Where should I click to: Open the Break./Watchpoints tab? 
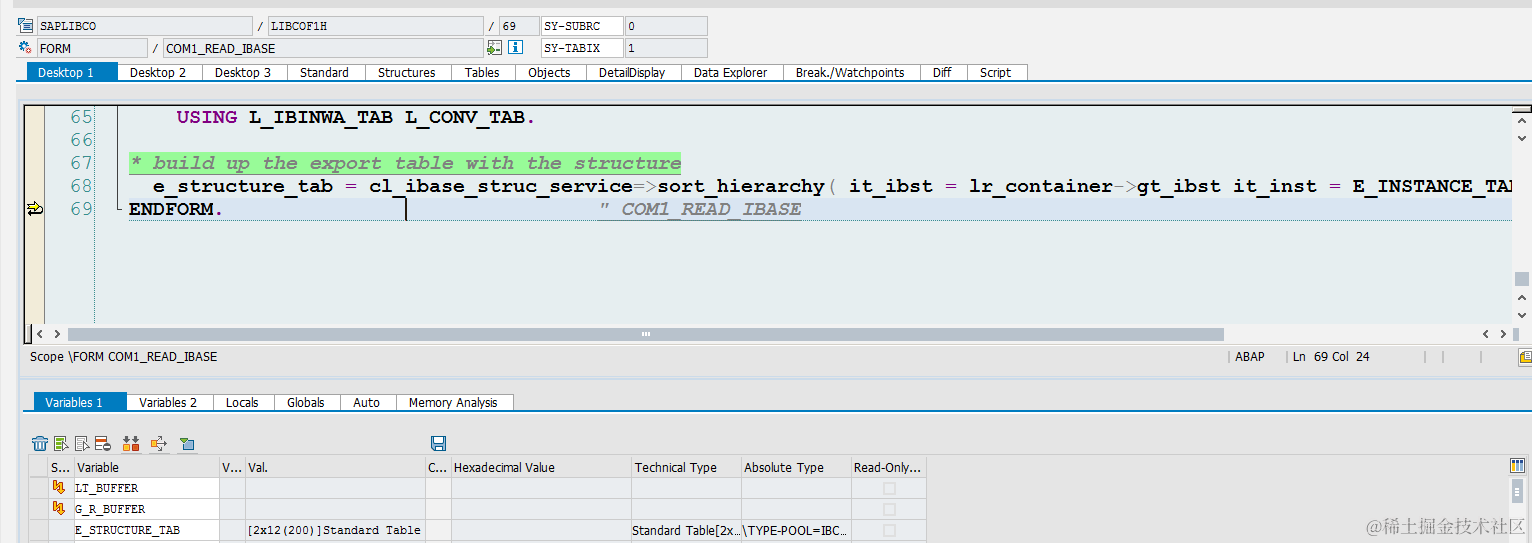point(850,72)
